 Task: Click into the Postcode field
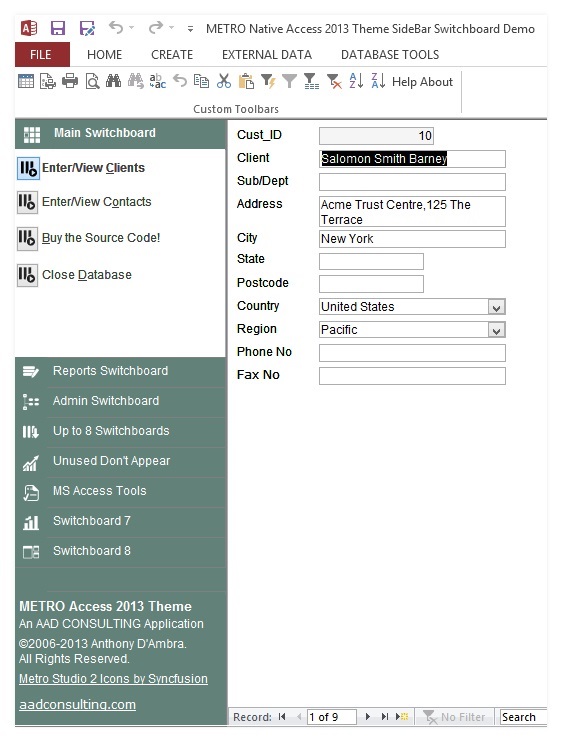(x=371, y=284)
